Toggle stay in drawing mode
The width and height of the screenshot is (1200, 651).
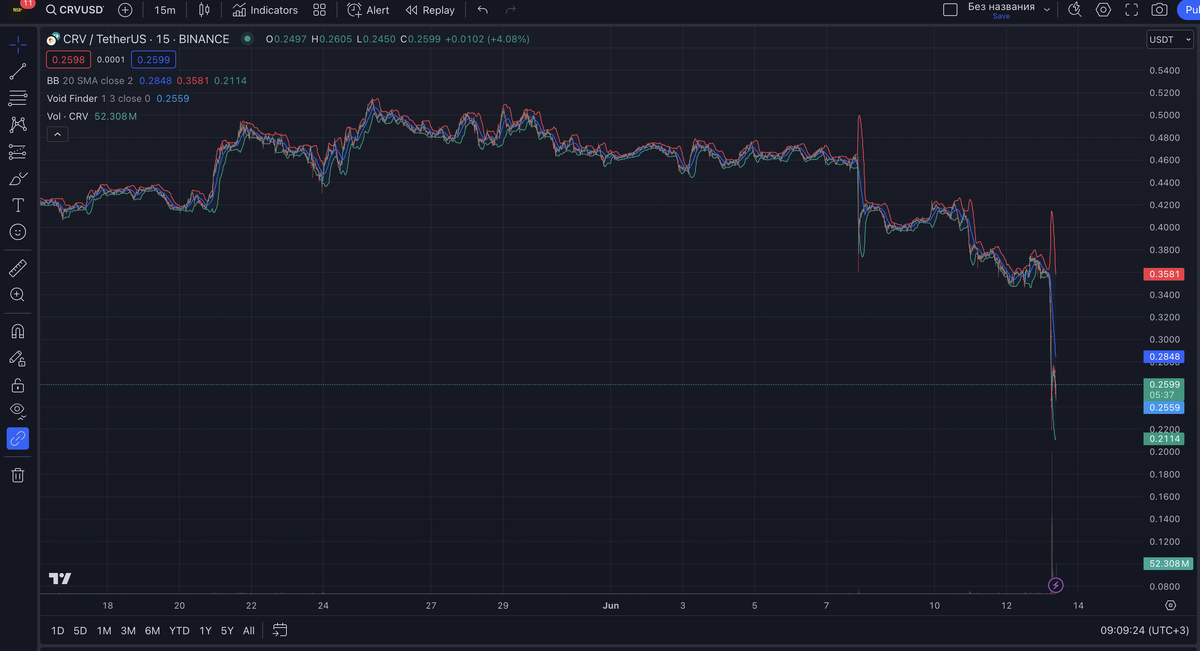[x=17, y=358]
